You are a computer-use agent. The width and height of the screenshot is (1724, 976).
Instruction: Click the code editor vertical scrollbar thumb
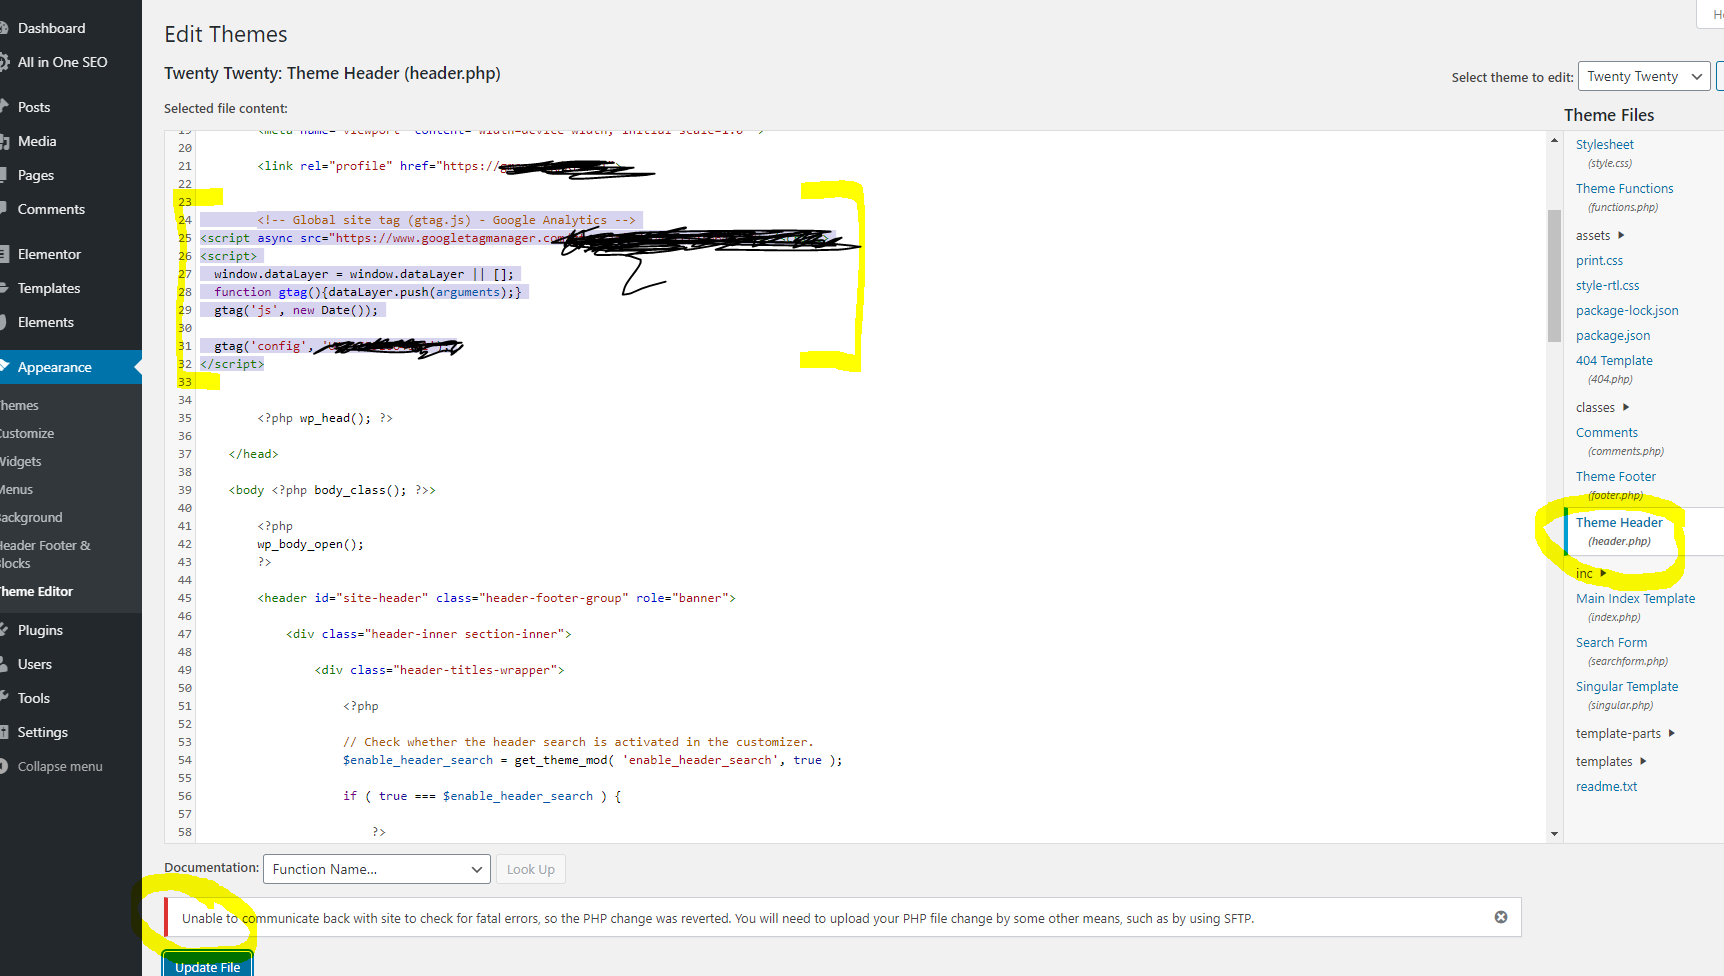tap(1554, 275)
